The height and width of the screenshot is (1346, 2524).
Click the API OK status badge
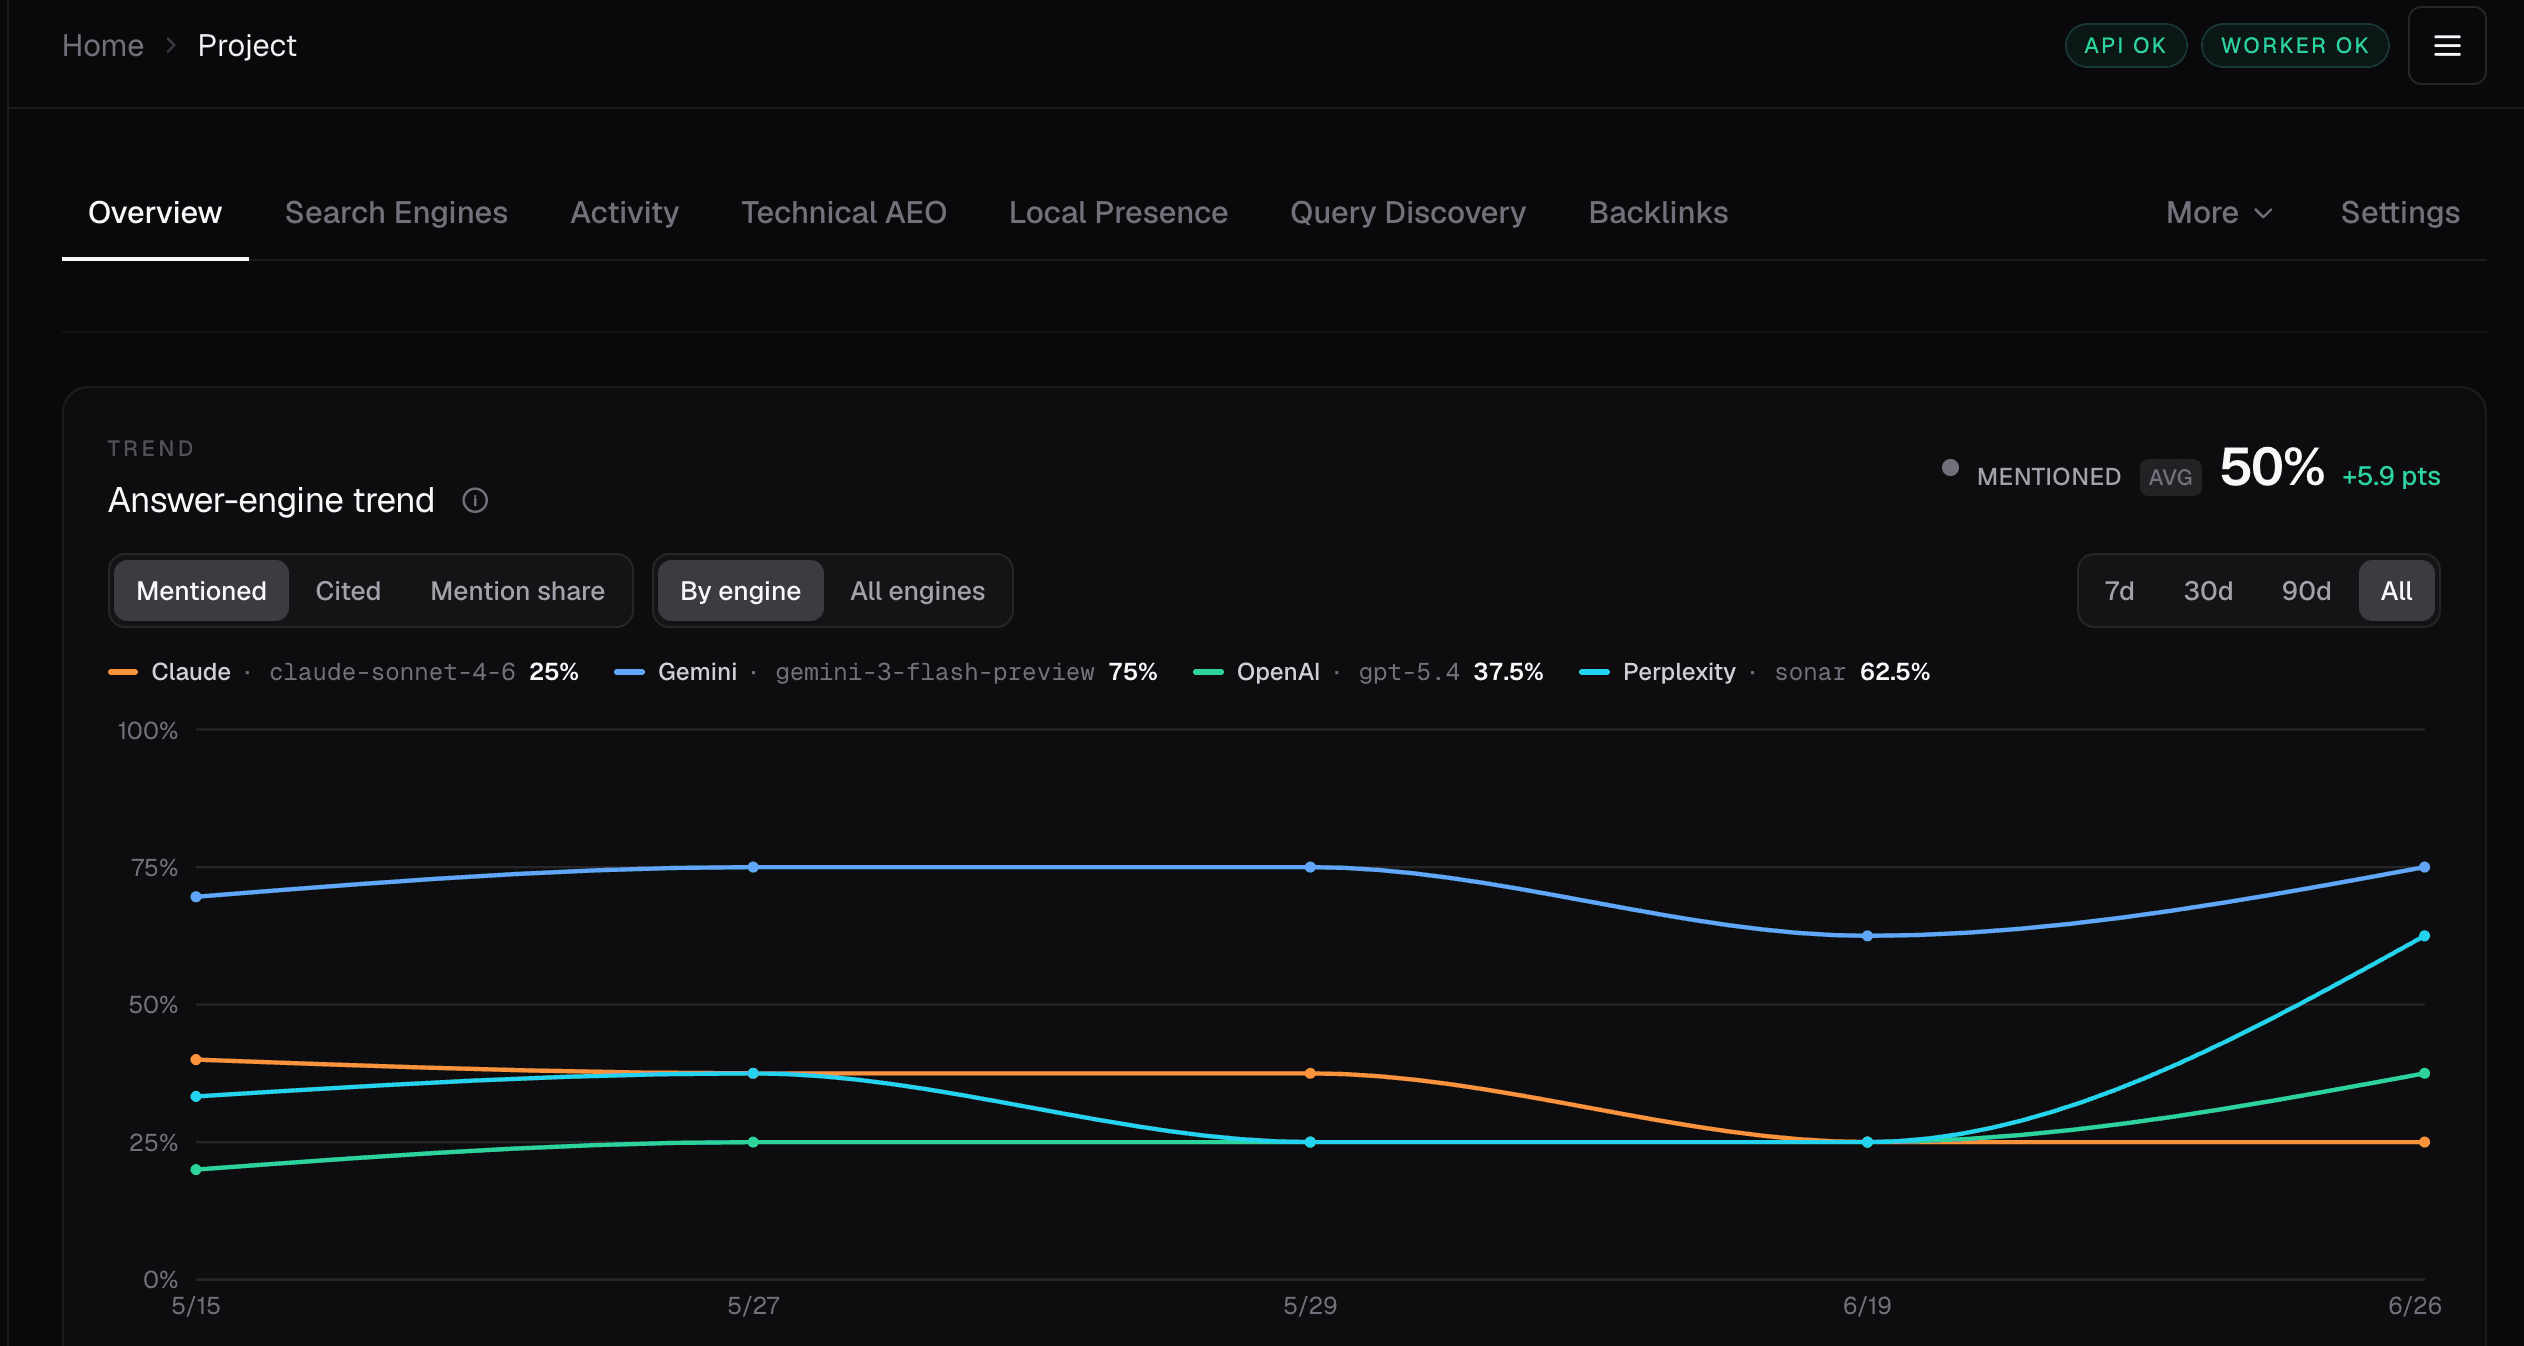2125,46
